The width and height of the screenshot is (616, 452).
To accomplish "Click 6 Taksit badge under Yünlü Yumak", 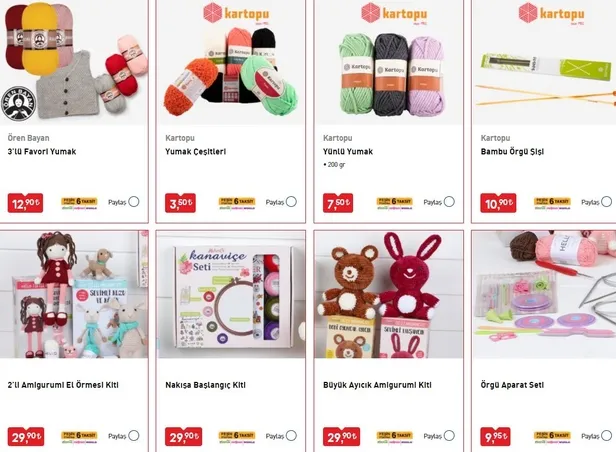I will (394, 203).
